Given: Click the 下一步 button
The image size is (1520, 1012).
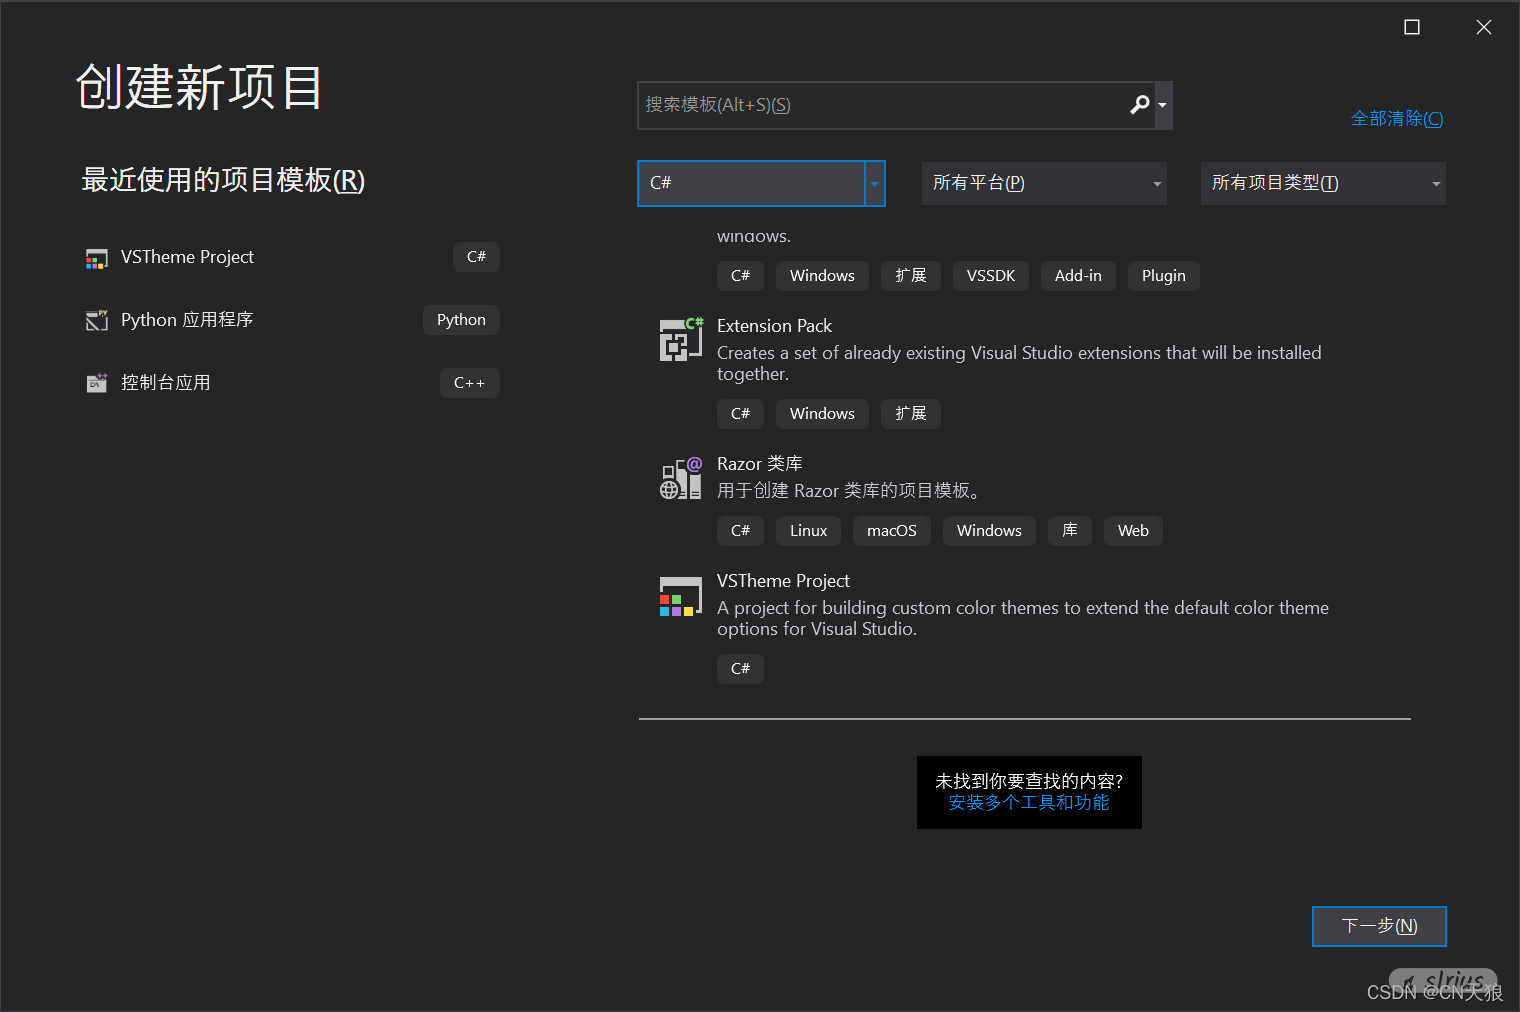Looking at the screenshot, I should click(x=1379, y=926).
